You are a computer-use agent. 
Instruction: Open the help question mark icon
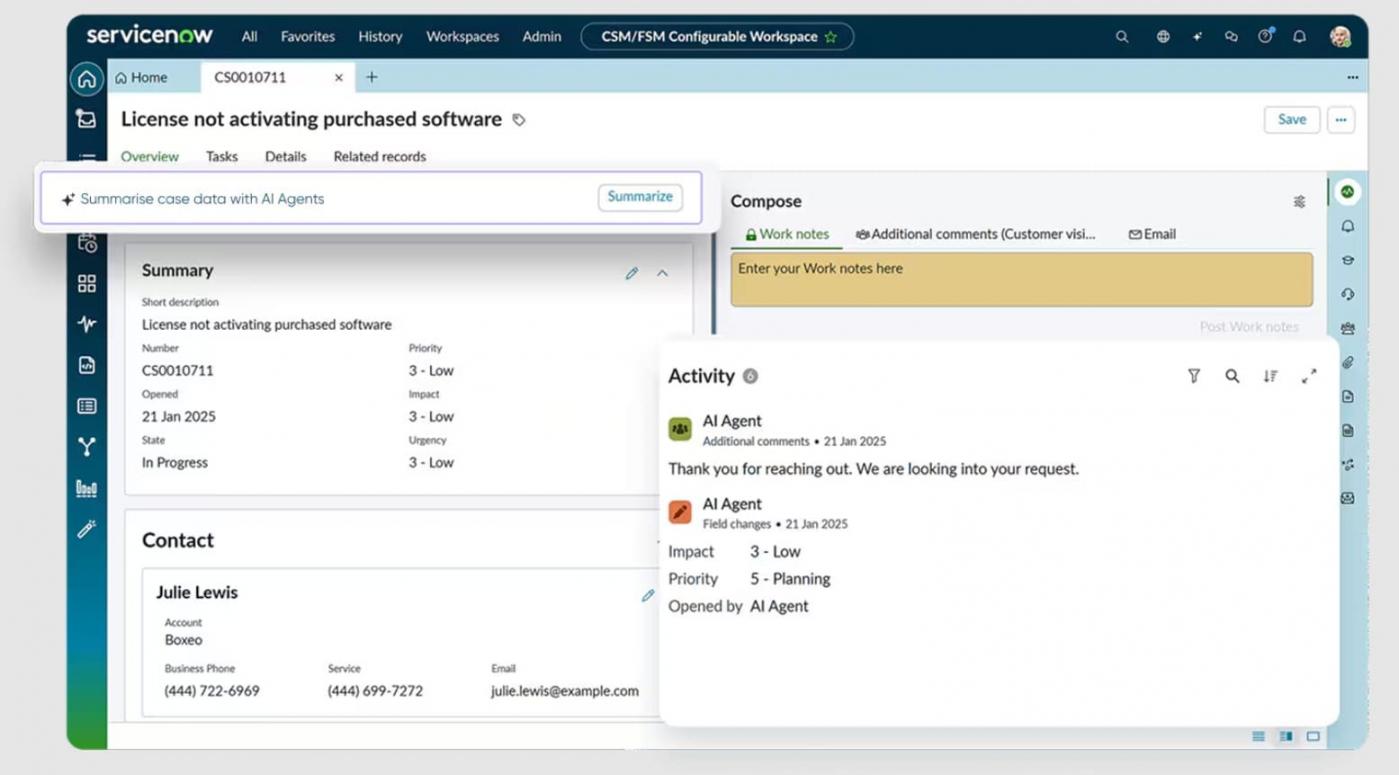(1266, 37)
